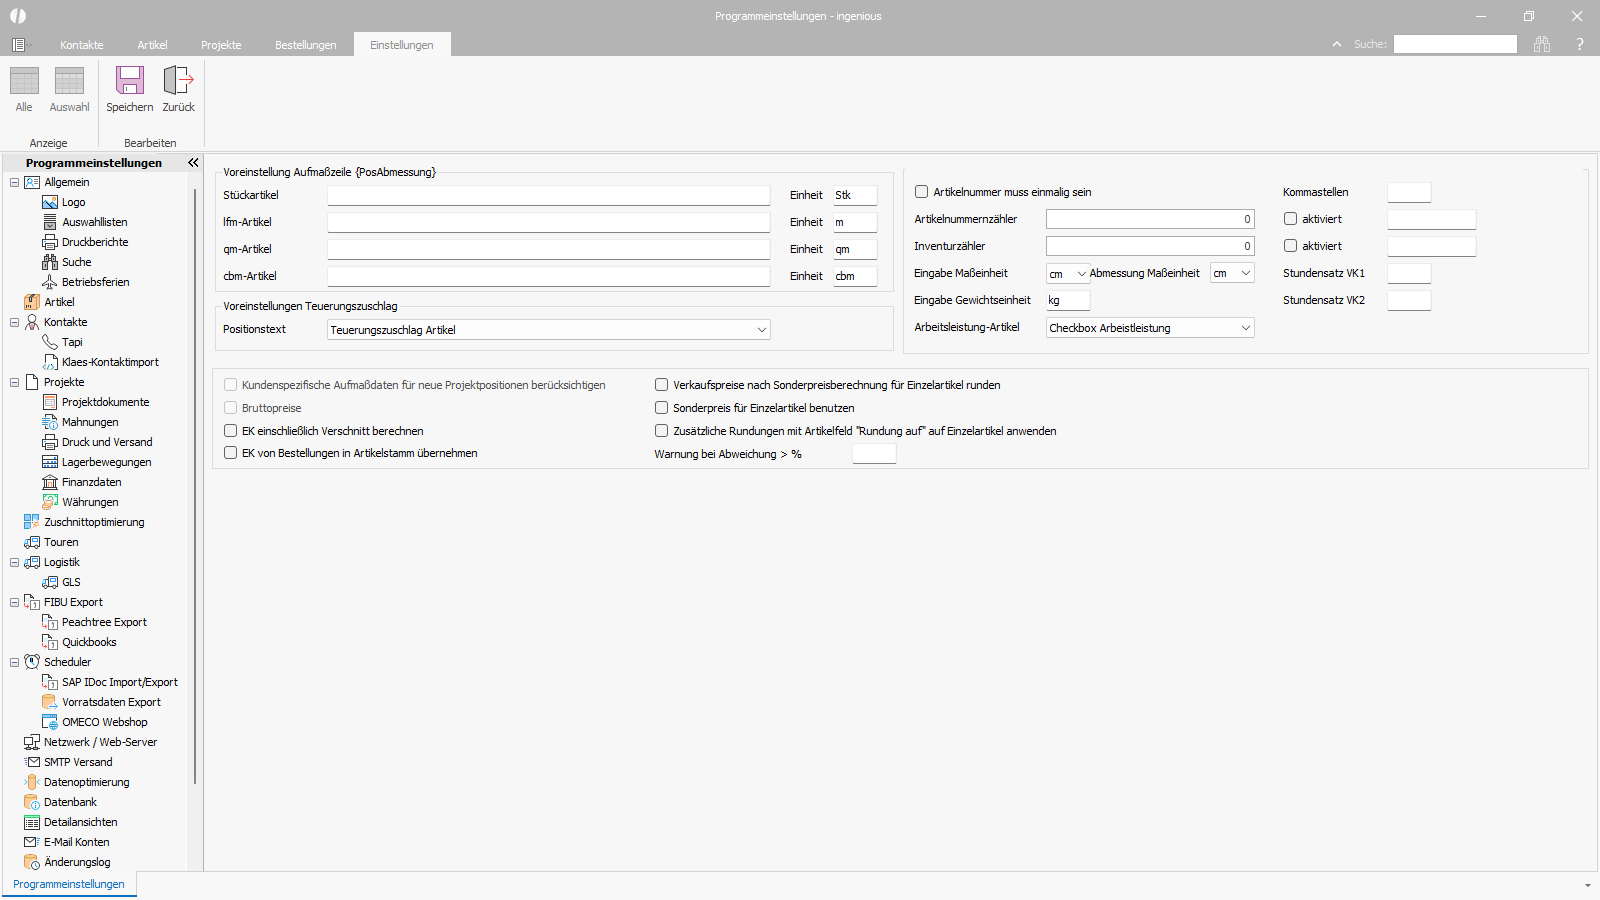Viewport: 1600px width, 900px height.
Task: Click the Speichern save icon
Action: click(129, 81)
